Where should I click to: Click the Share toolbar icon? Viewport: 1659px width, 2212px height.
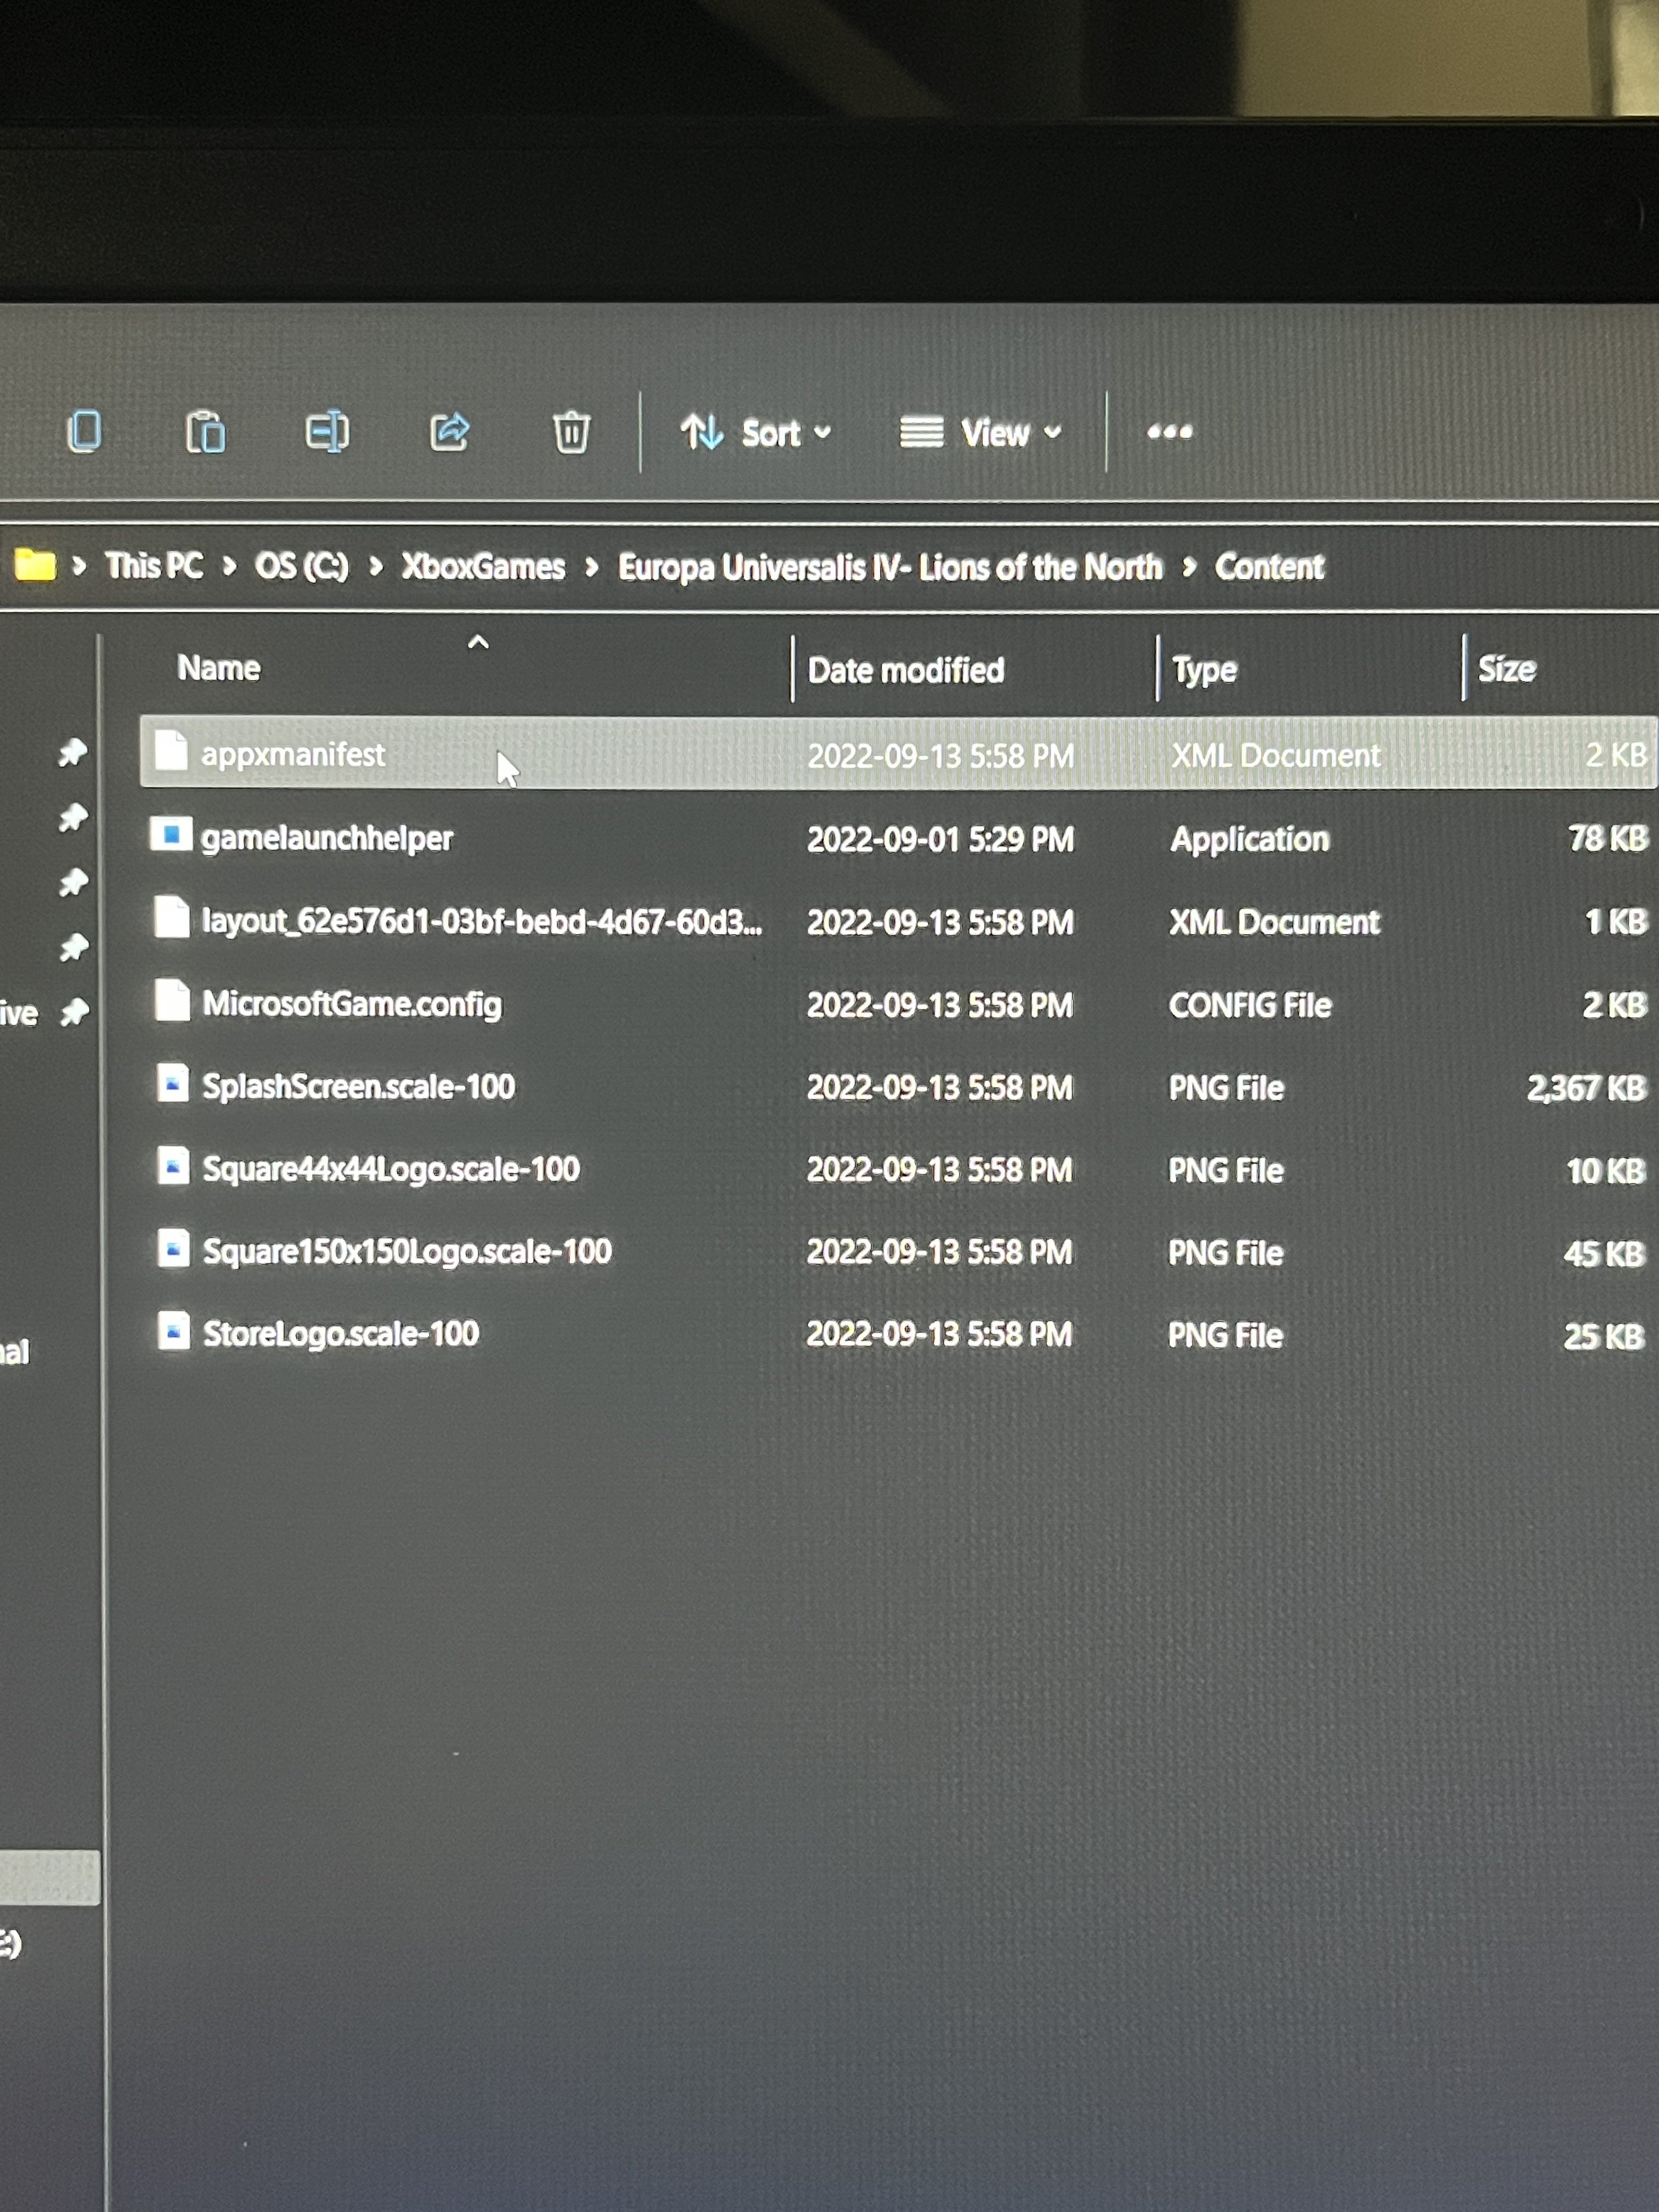click(449, 432)
